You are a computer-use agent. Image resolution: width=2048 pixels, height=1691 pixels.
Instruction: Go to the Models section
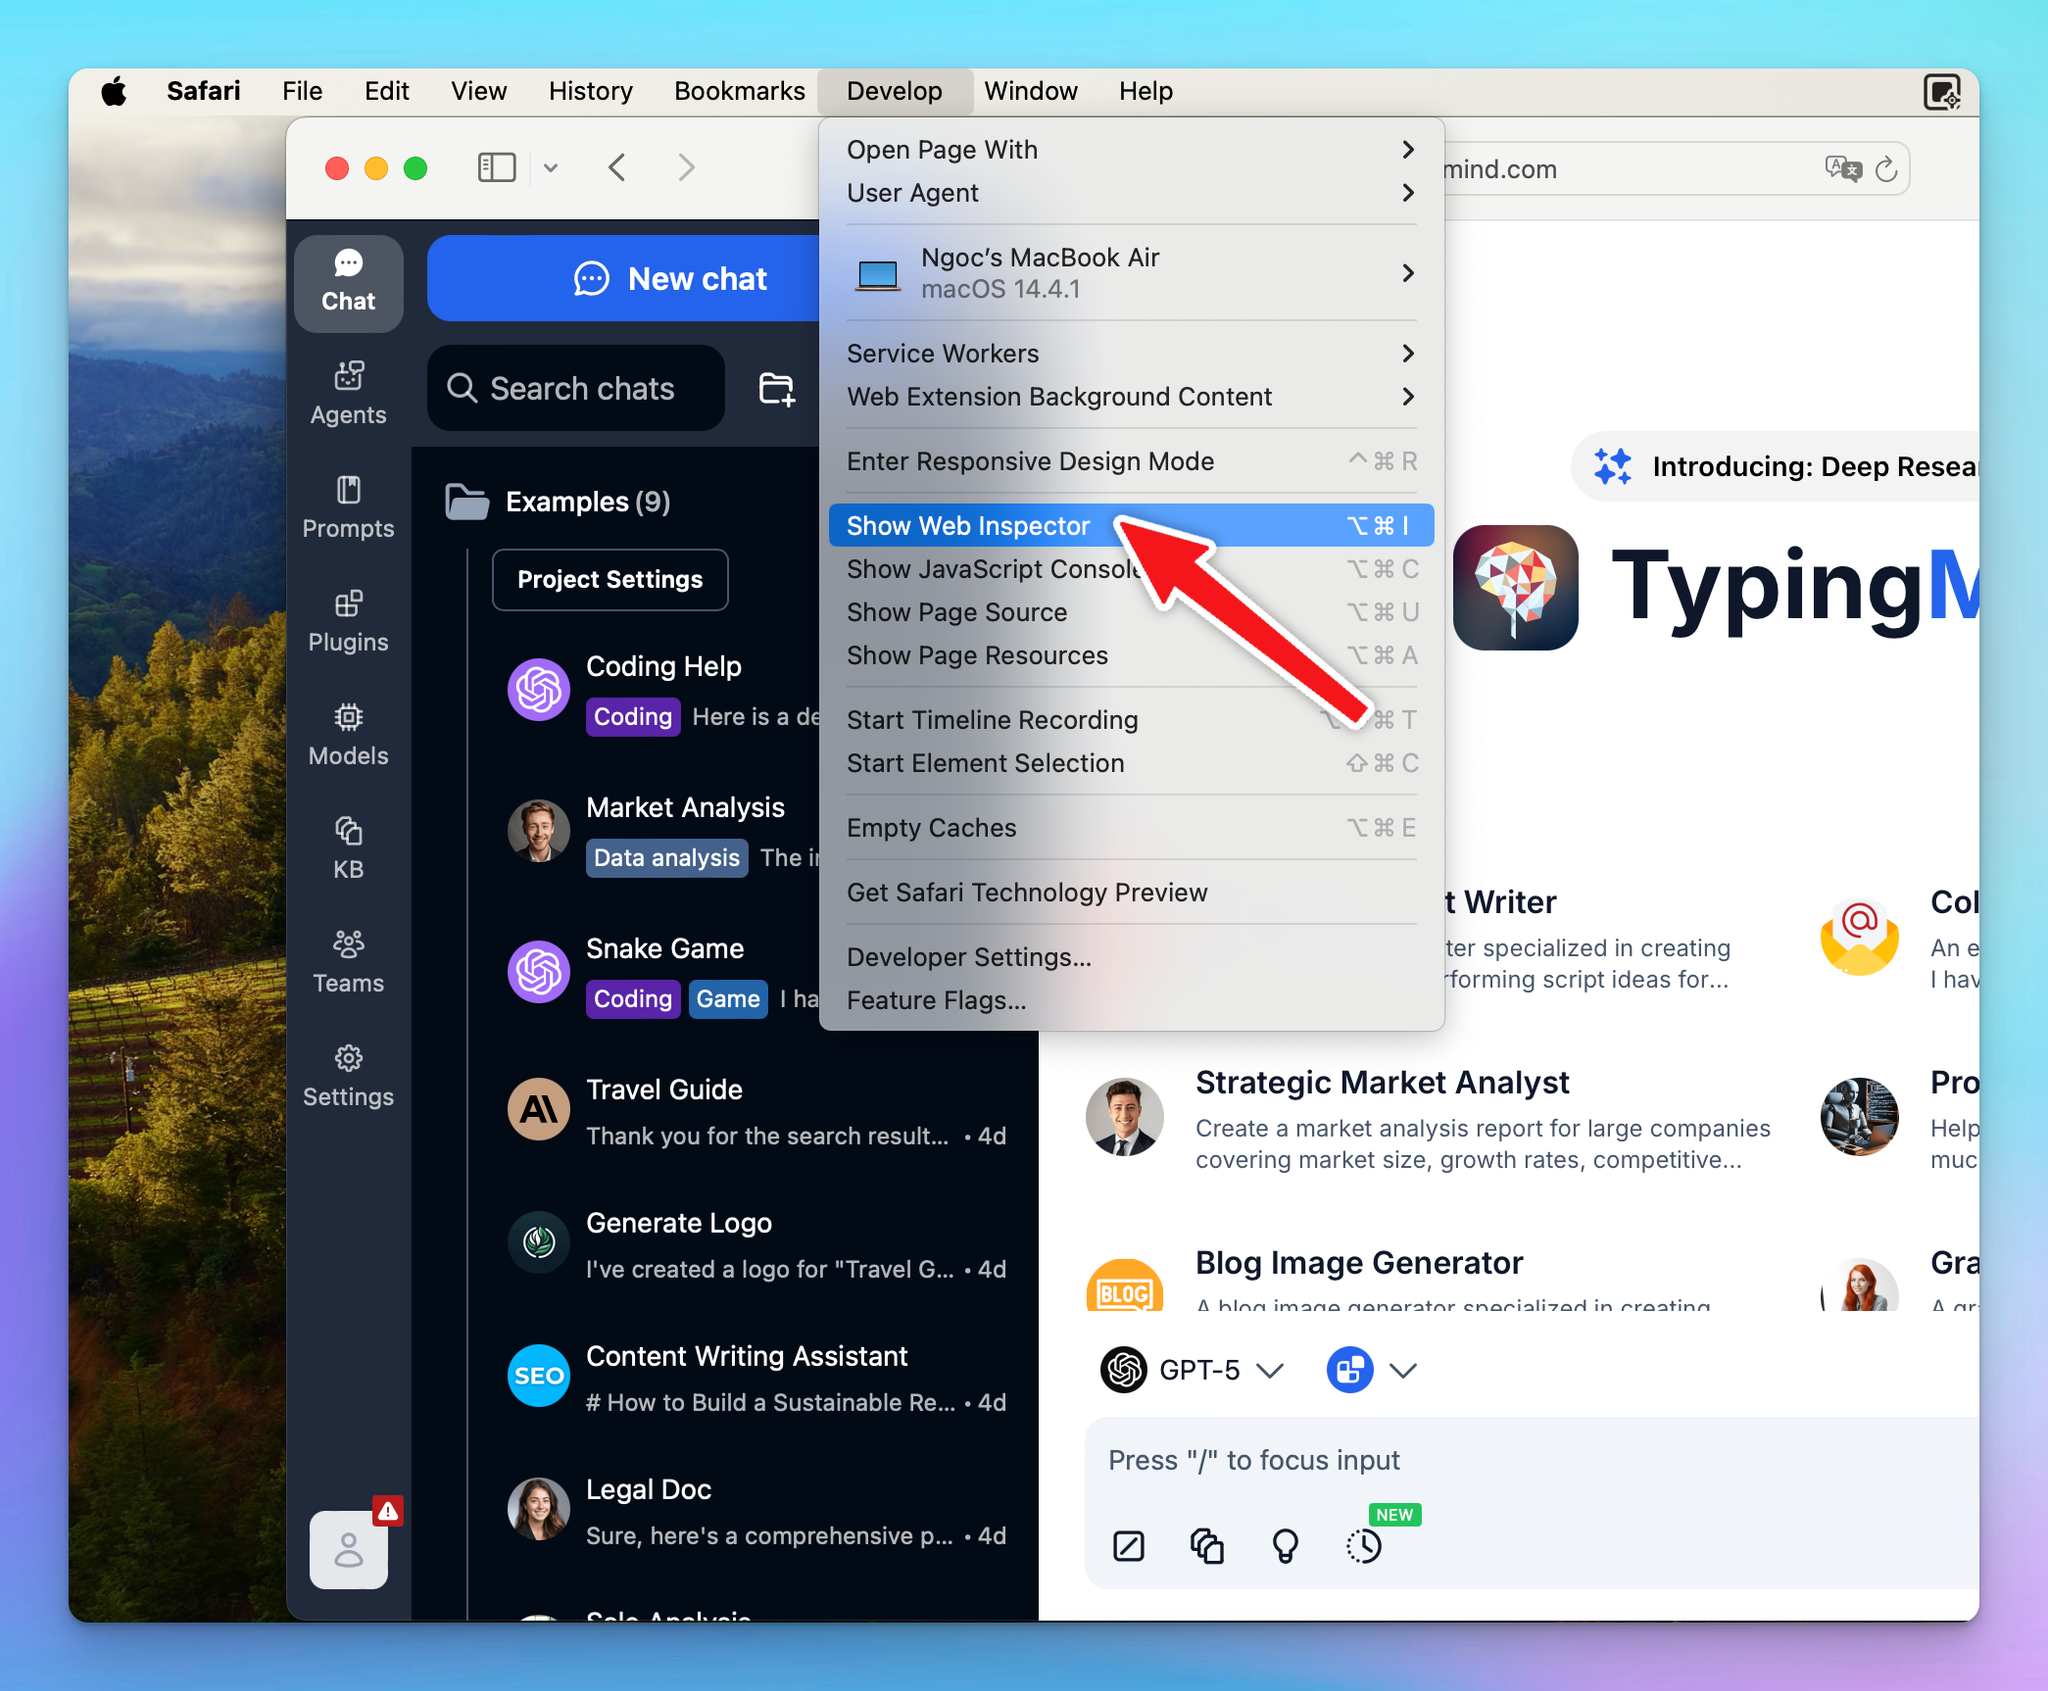click(348, 734)
